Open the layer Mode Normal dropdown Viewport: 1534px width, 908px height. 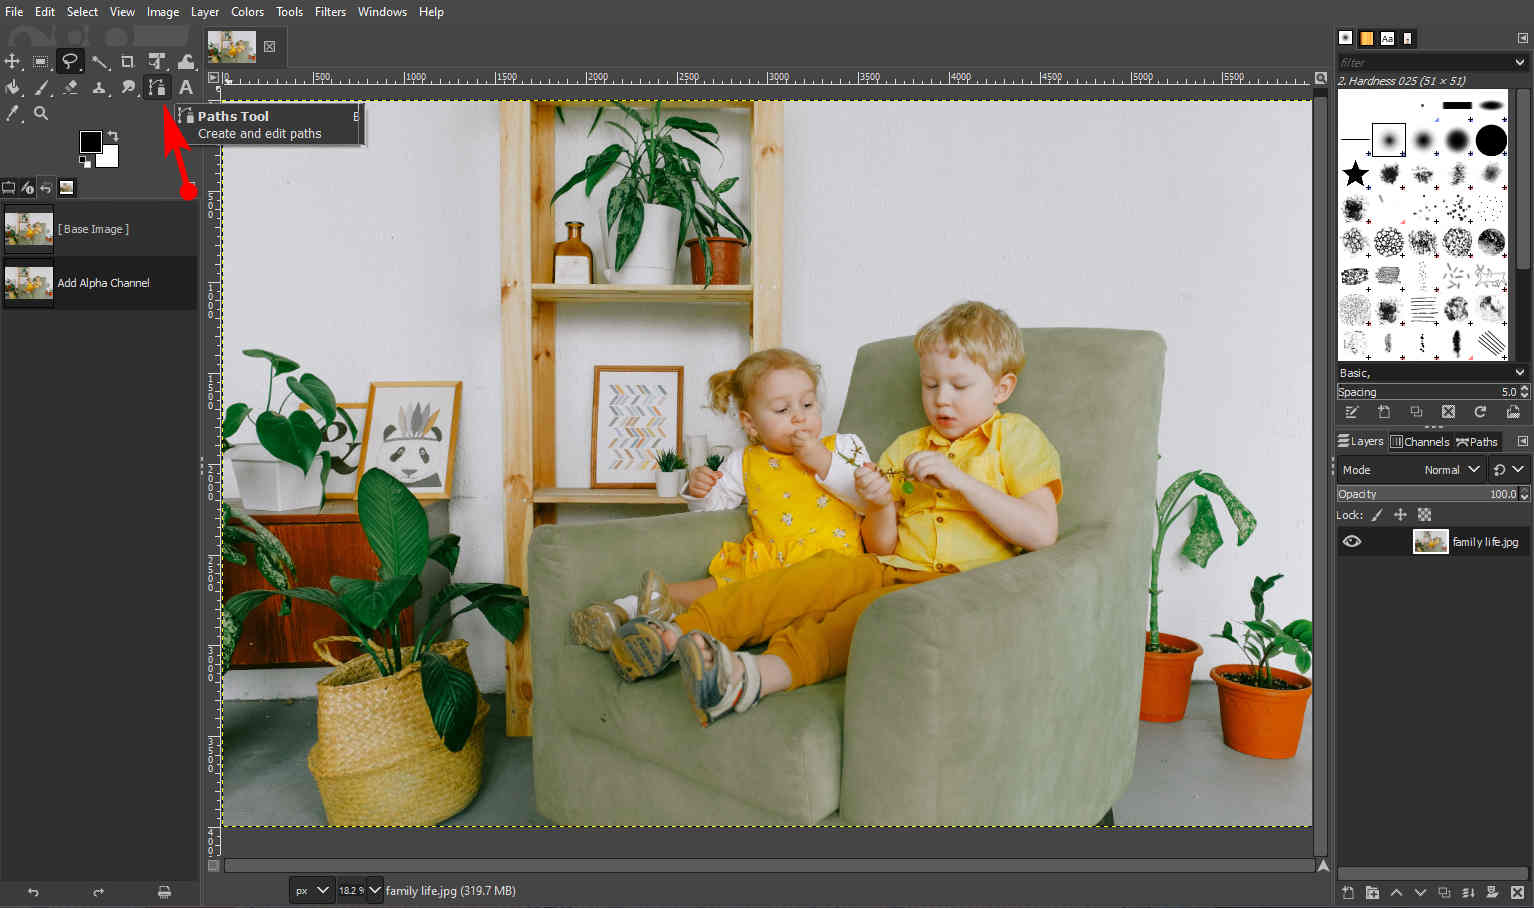tap(1411, 470)
